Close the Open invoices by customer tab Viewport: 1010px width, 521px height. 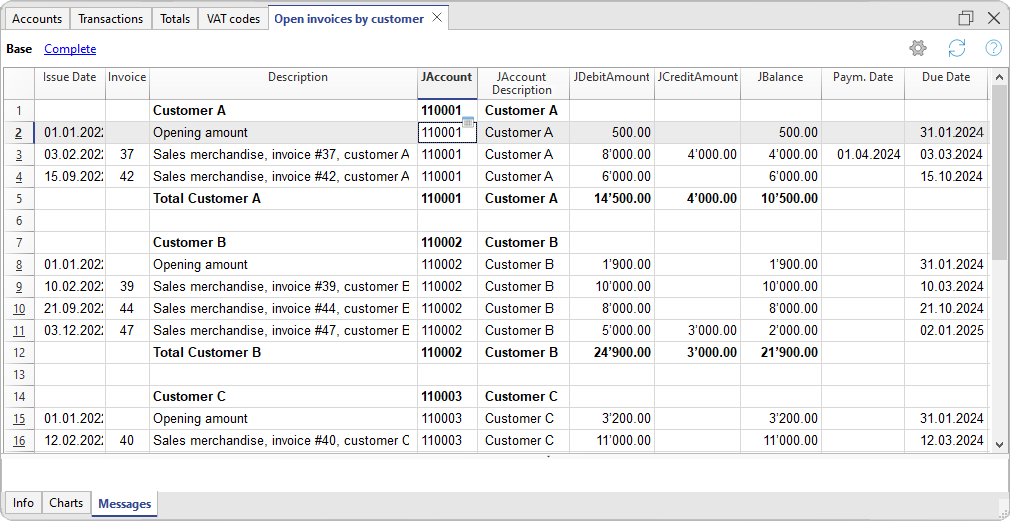(x=436, y=19)
